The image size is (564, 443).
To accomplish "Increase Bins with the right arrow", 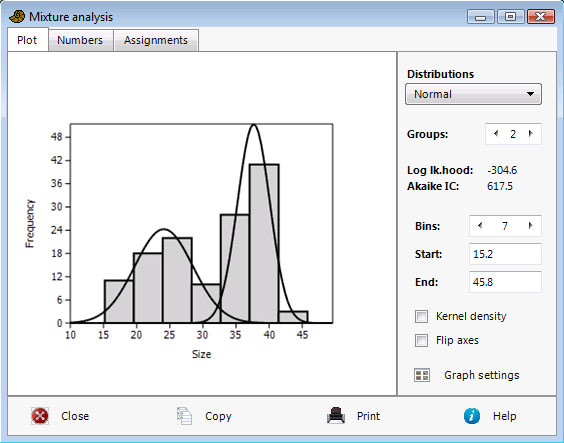I will coord(531,226).
